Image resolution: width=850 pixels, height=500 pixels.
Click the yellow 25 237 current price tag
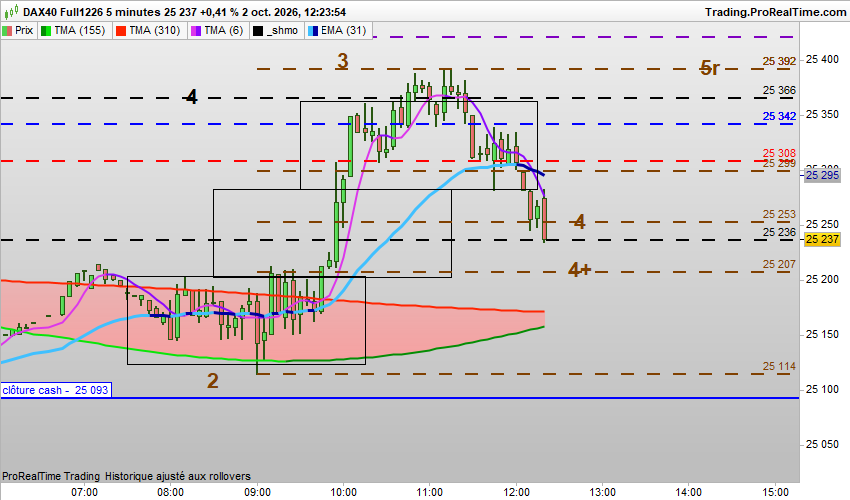point(822,239)
